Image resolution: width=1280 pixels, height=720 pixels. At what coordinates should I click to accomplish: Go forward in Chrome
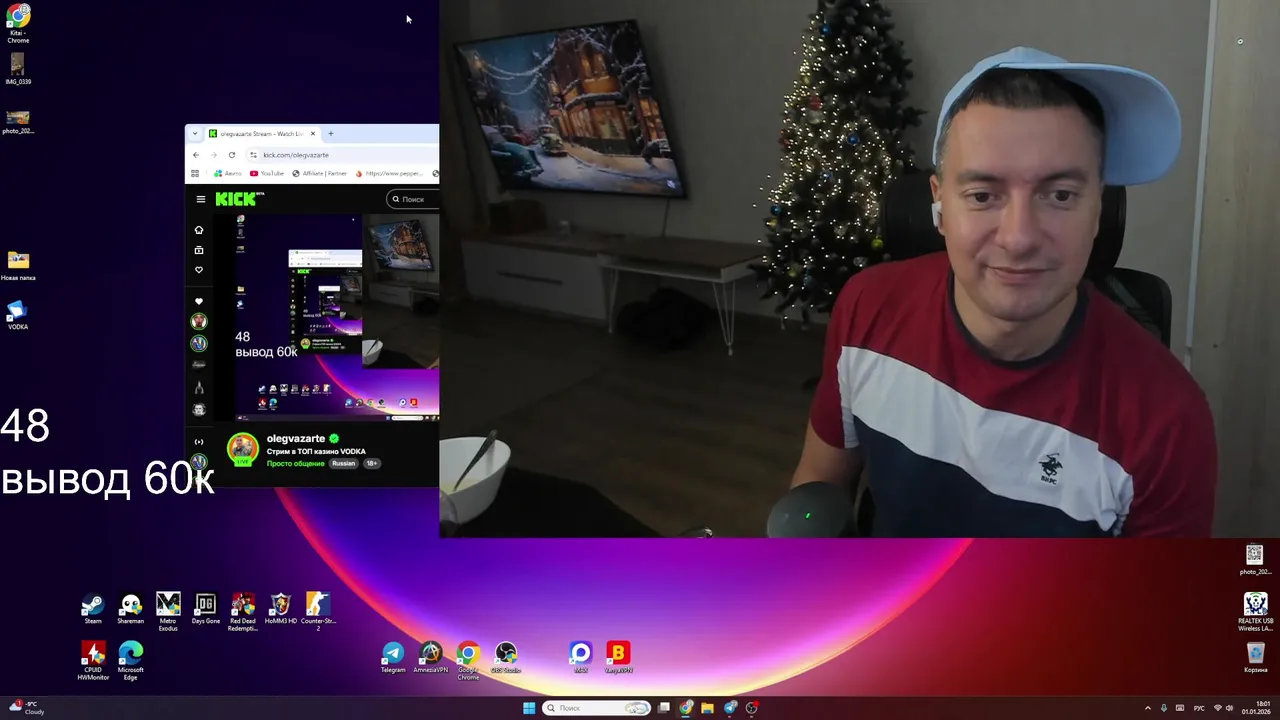214,155
